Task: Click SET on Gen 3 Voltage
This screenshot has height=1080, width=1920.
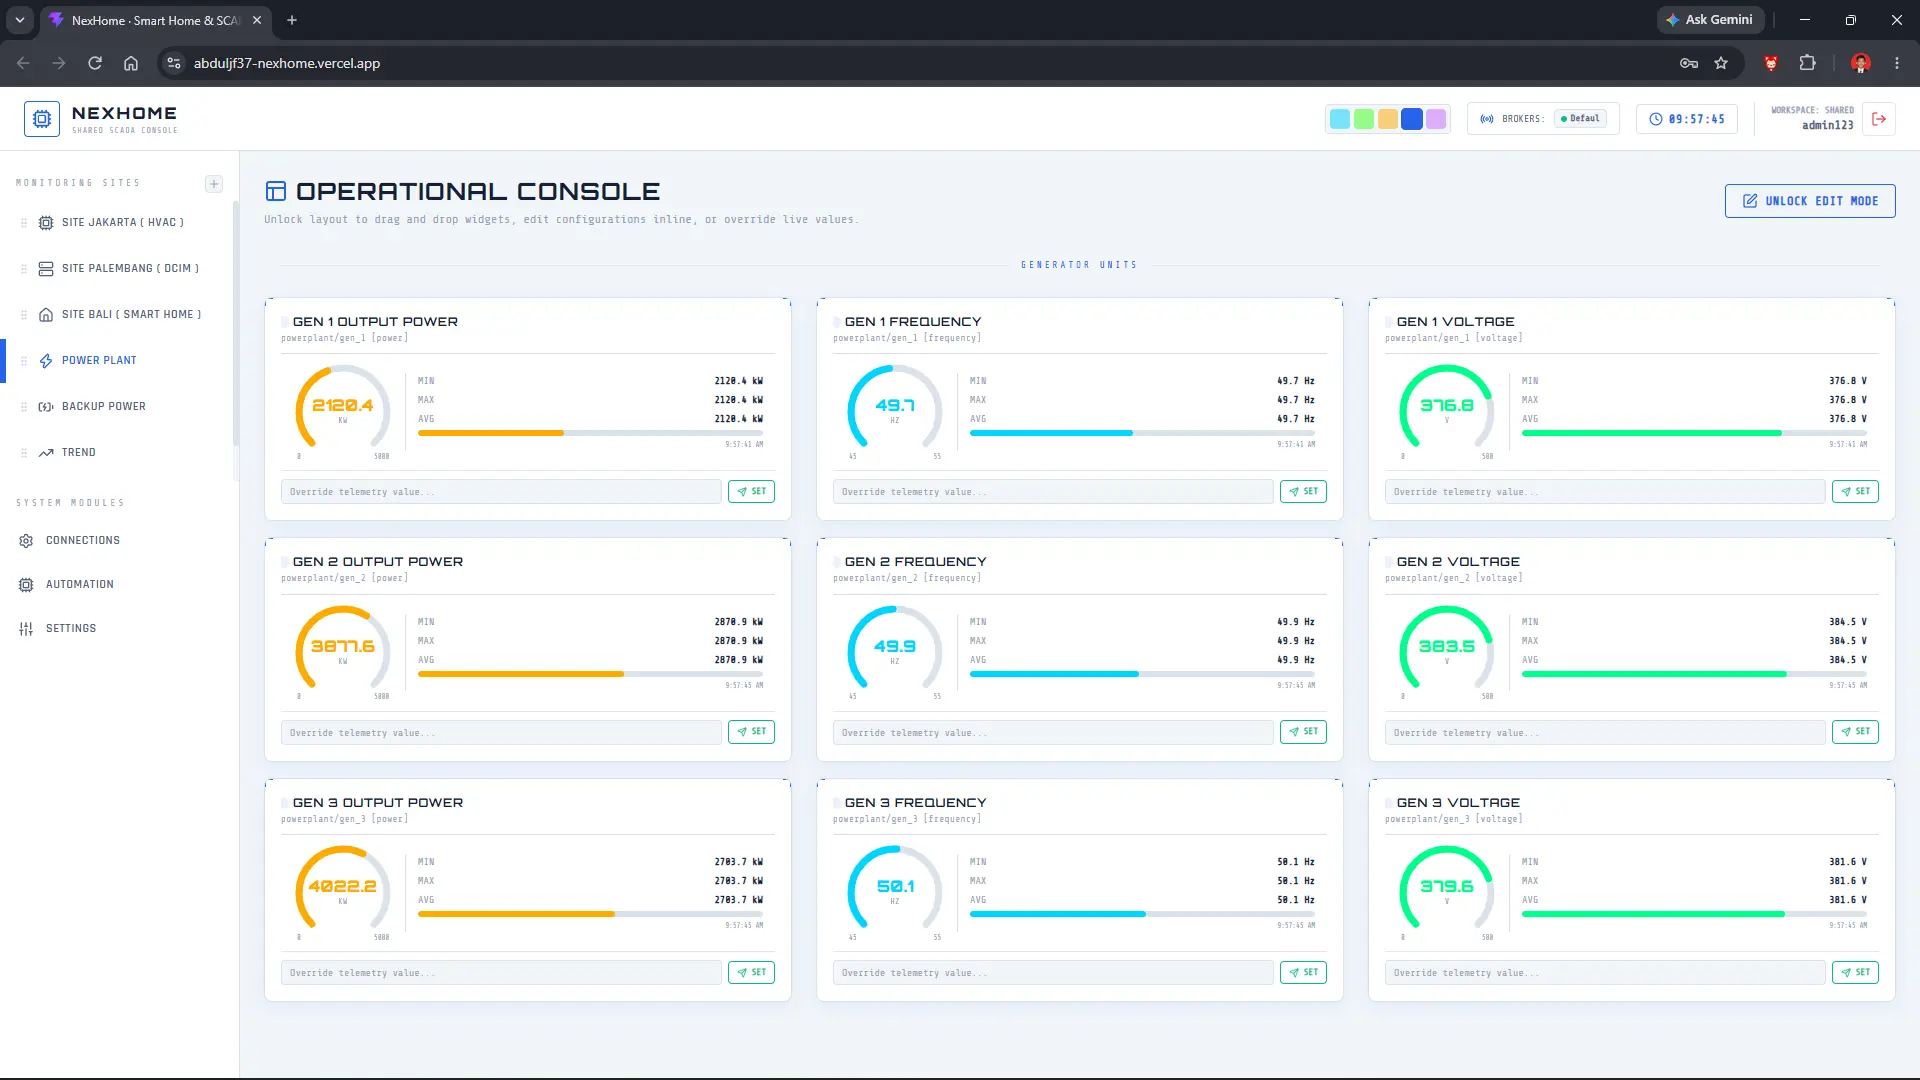Action: click(x=1855, y=973)
